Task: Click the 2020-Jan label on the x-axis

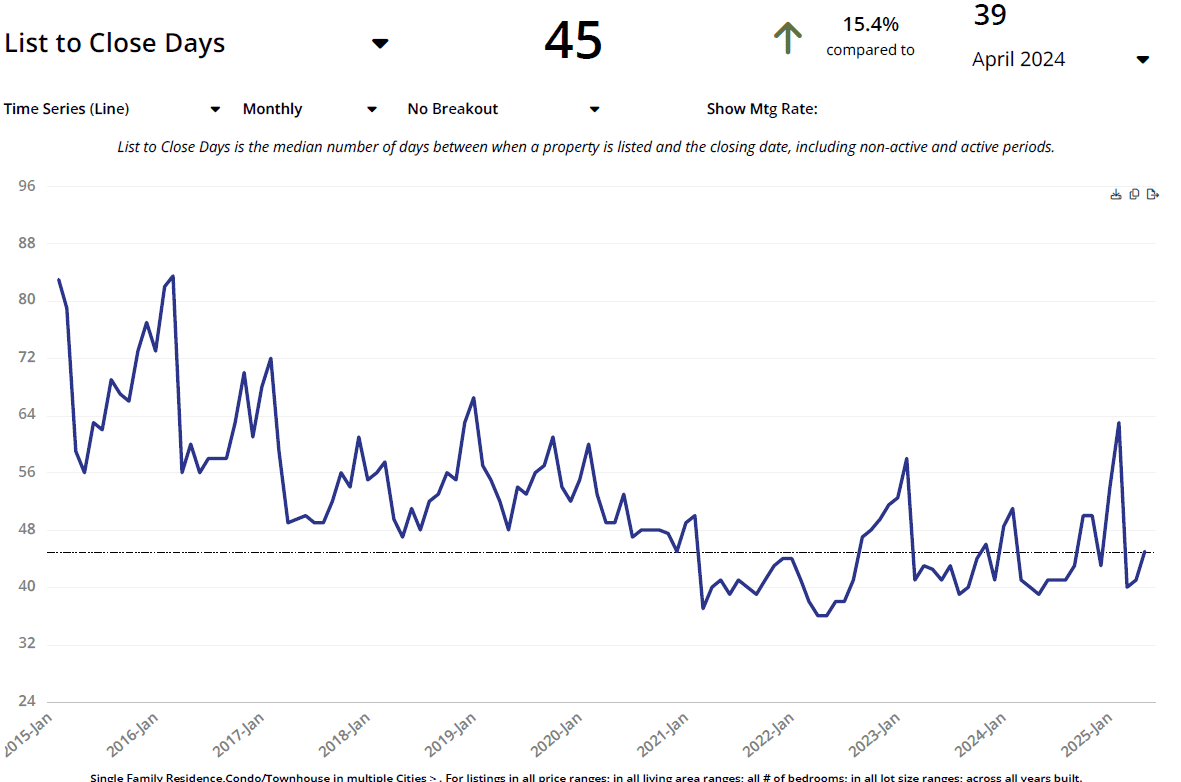Action: [557, 735]
